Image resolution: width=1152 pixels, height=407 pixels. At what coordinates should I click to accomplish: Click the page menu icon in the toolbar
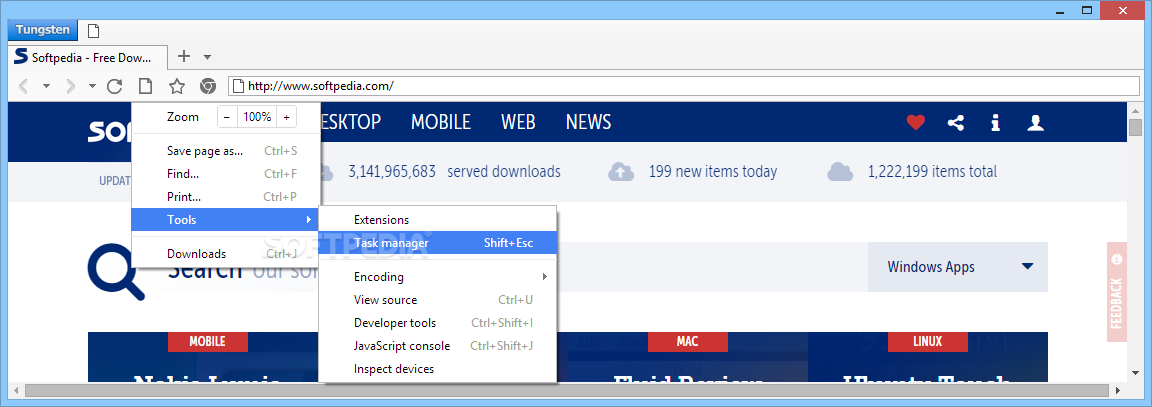tap(145, 87)
